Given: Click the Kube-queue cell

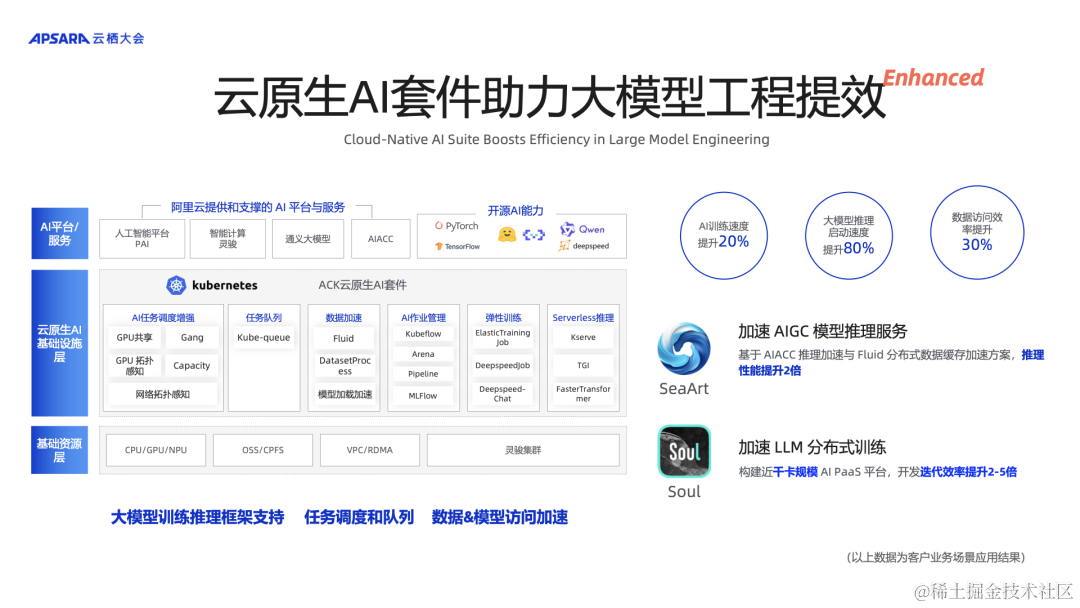Looking at the screenshot, I should (264, 337).
